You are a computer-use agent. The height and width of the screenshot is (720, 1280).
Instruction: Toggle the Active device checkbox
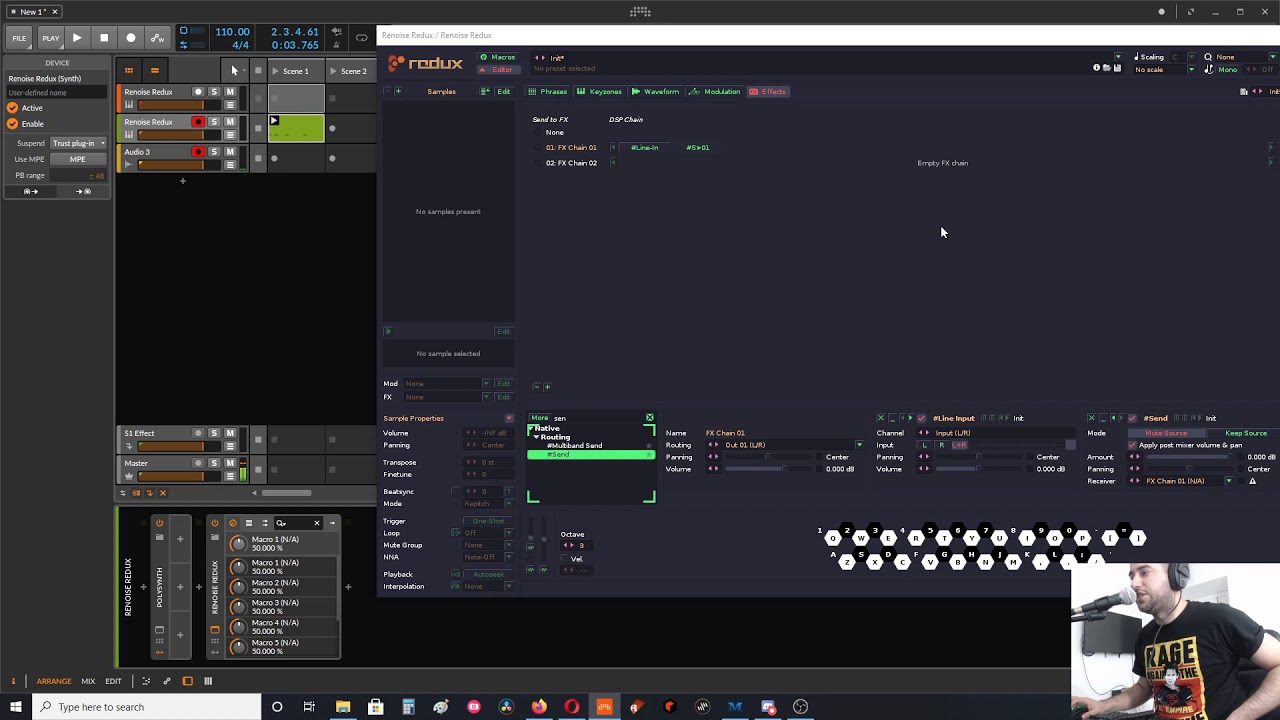[13, 108]
